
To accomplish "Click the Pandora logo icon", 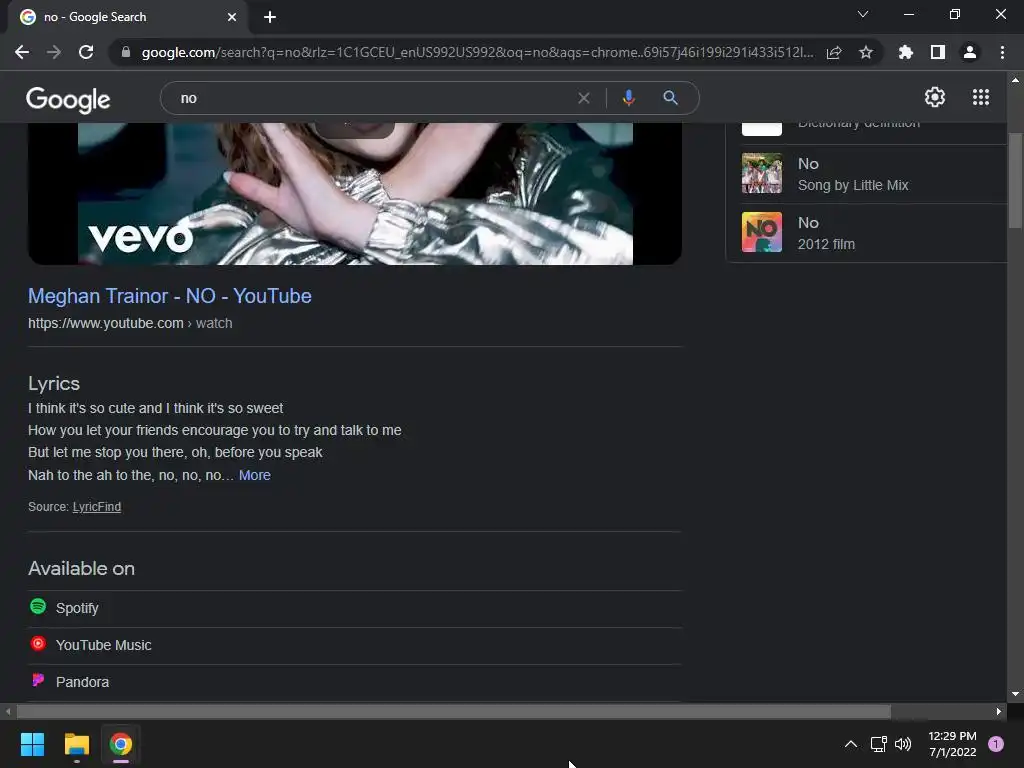I will (38, 680).
